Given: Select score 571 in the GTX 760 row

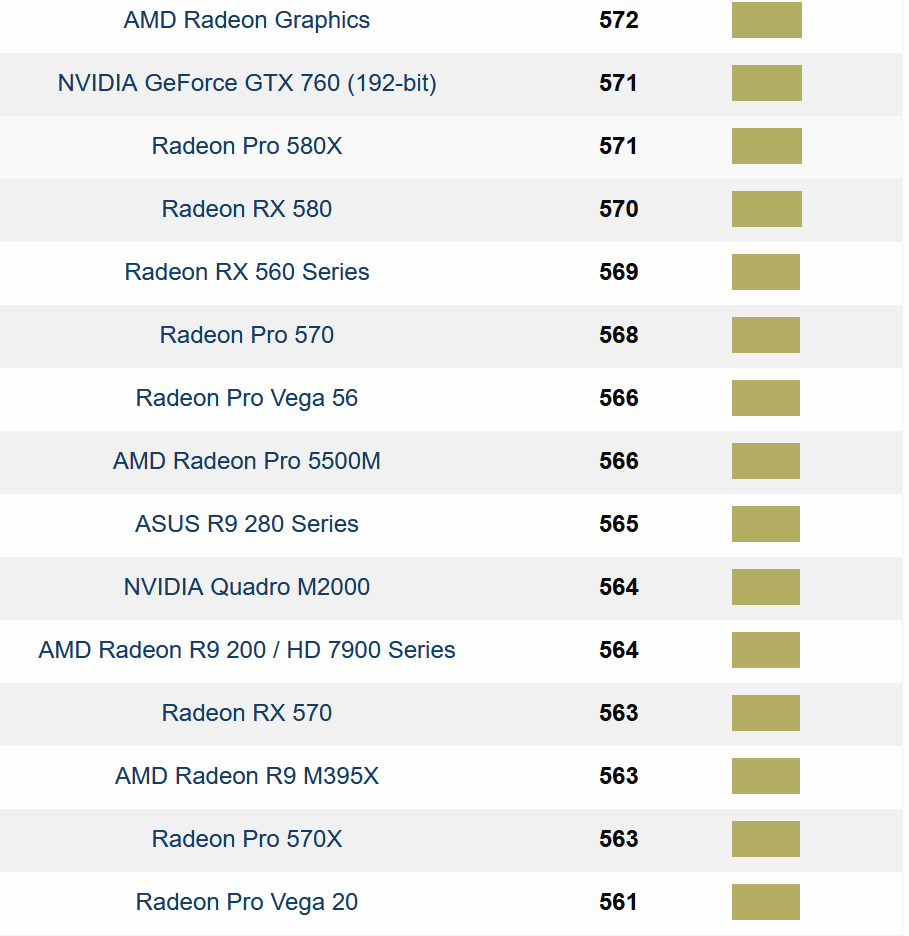Looking at the screenshot, I should 619,83.
